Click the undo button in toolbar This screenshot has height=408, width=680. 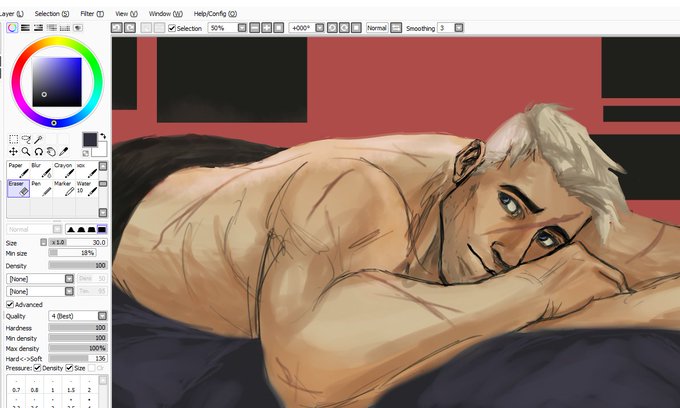(117, 28)
